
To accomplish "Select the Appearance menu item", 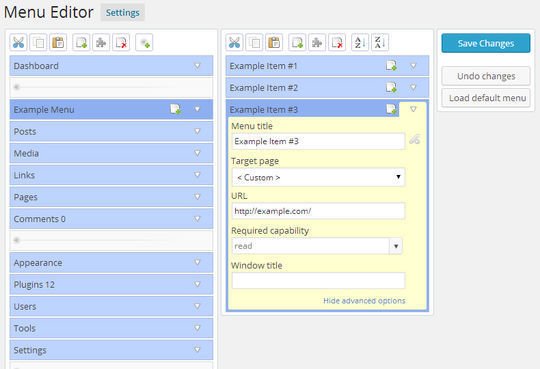I will tap(111, 263).
